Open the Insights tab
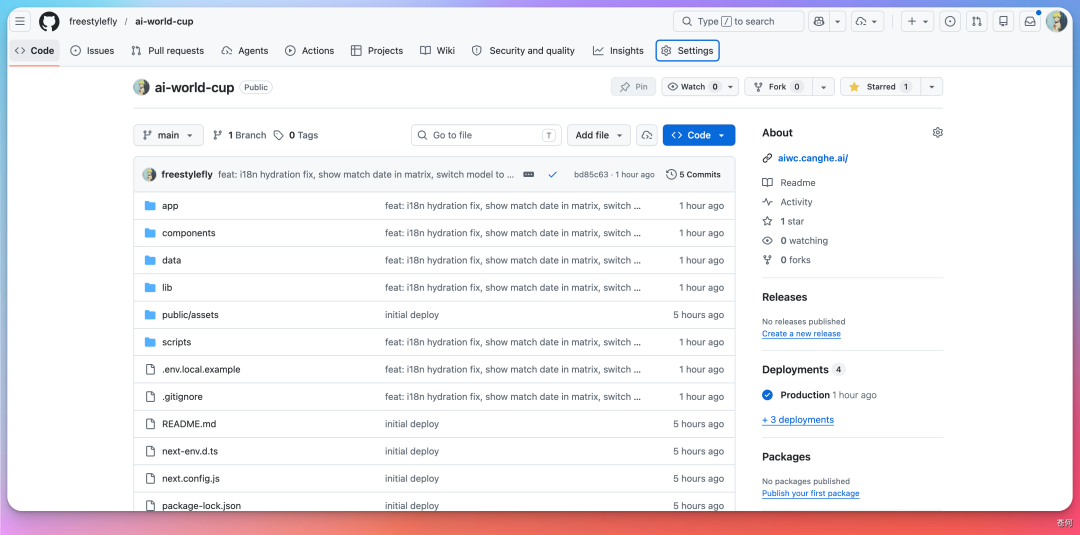 pyautogui.click(x=618, y=50)
